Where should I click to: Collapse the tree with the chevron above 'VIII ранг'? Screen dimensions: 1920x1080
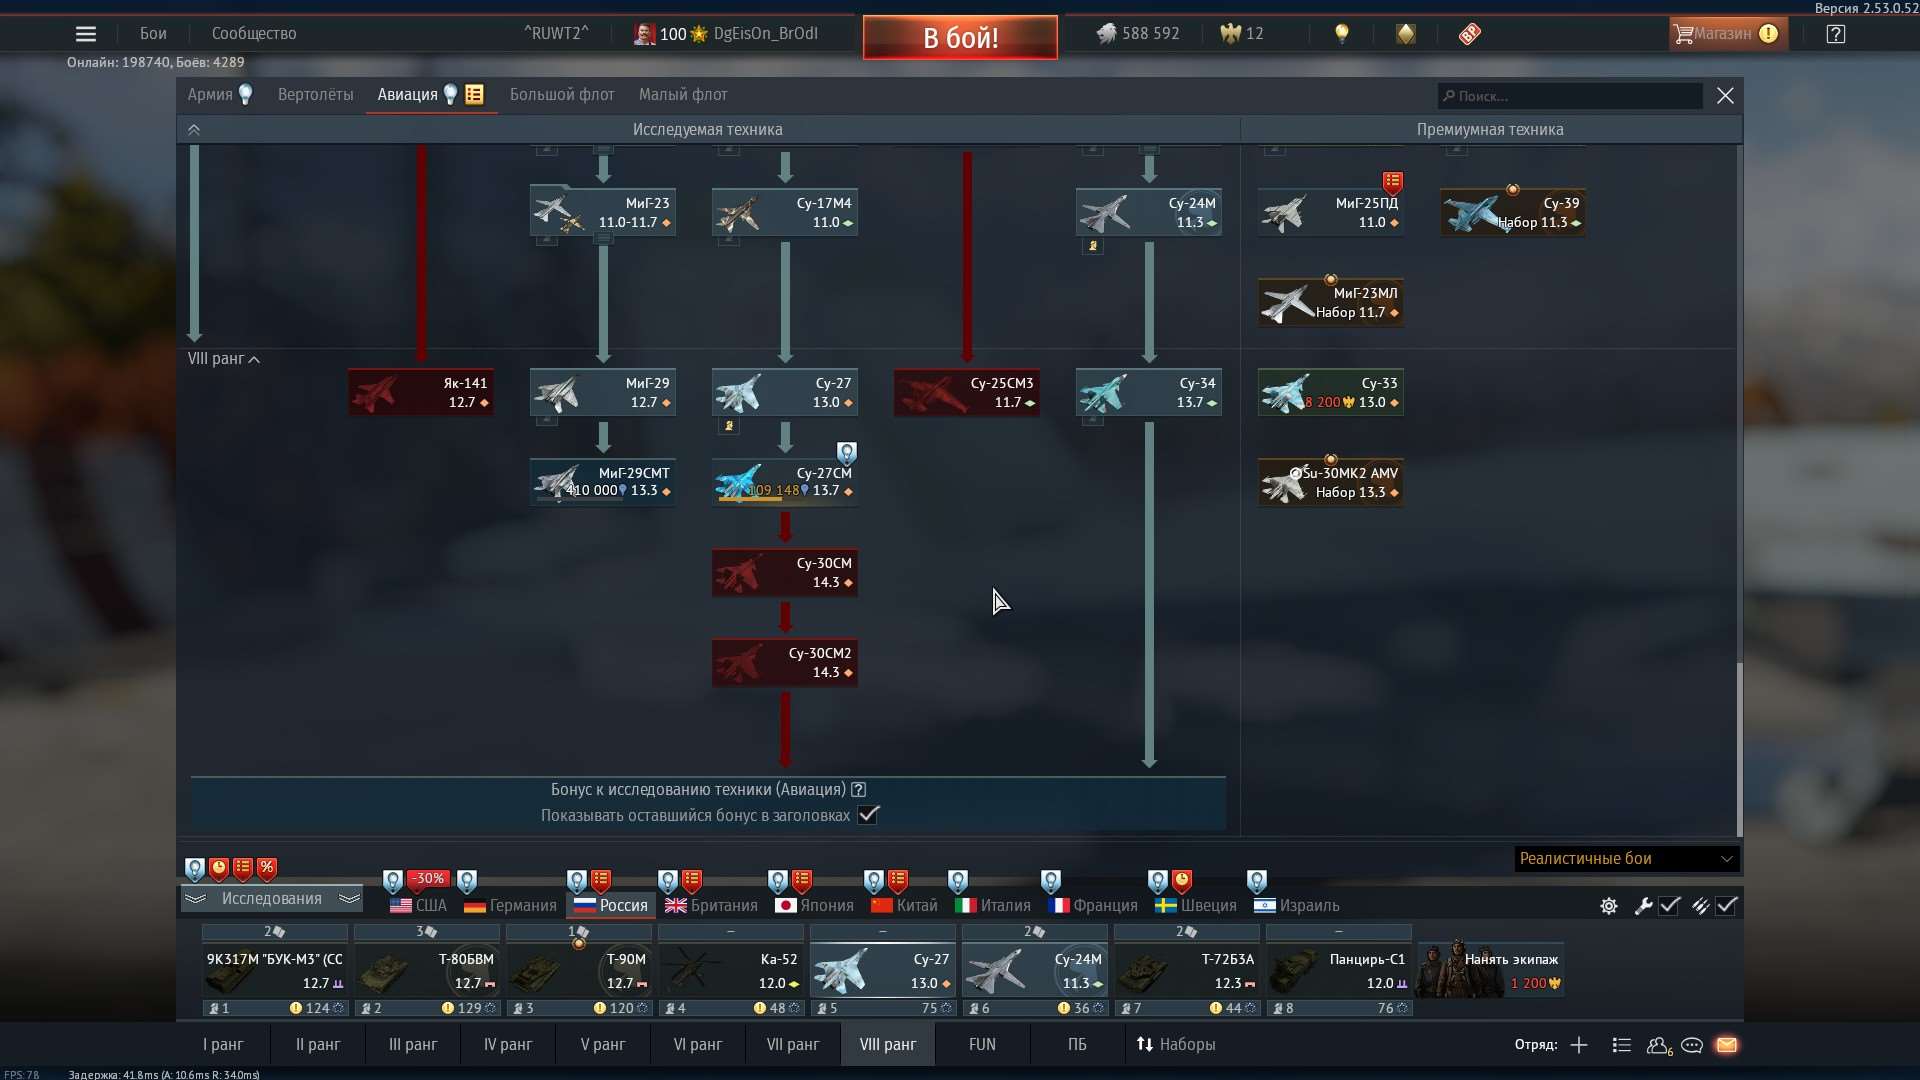point(252,360)
